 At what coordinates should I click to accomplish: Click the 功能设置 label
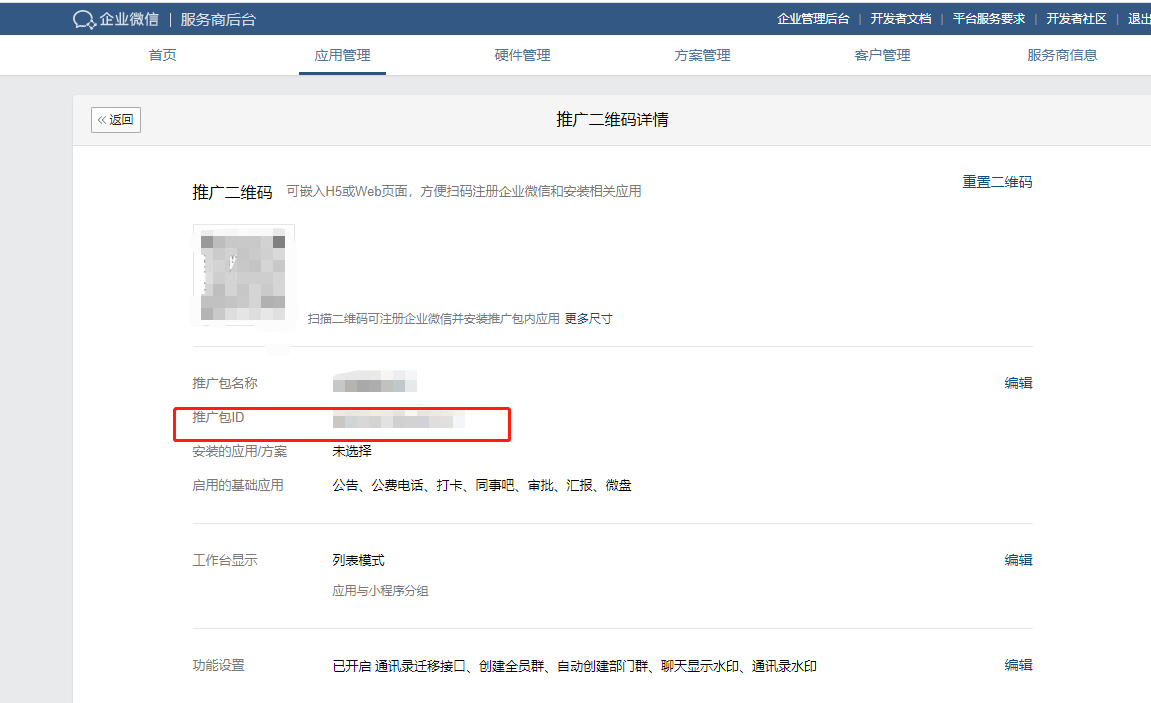(218, 665)
